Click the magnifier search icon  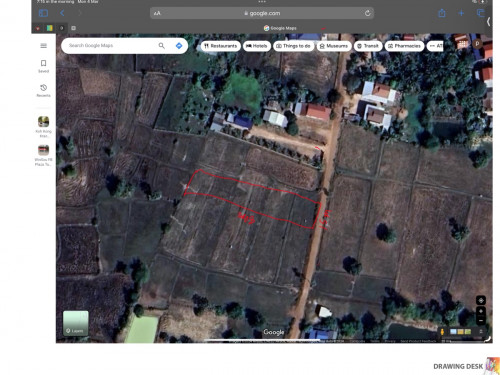click(162, 46)
